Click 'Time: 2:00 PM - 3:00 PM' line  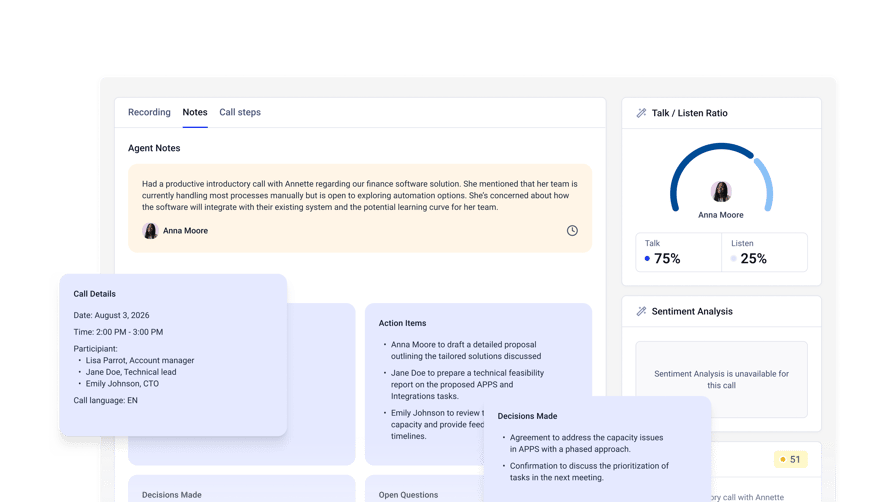pyautogui.click(x=118, y=332)
